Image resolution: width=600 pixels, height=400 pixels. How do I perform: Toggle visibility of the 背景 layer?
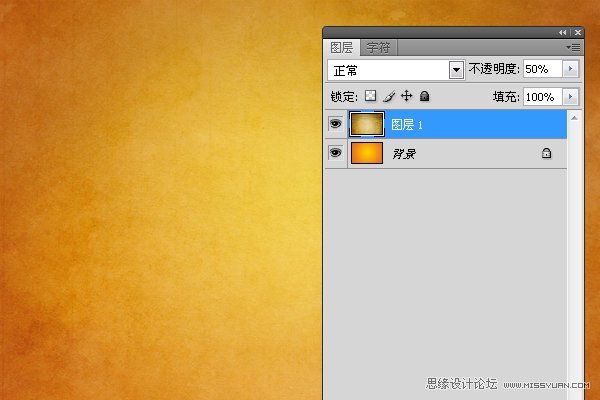(335, 153)
